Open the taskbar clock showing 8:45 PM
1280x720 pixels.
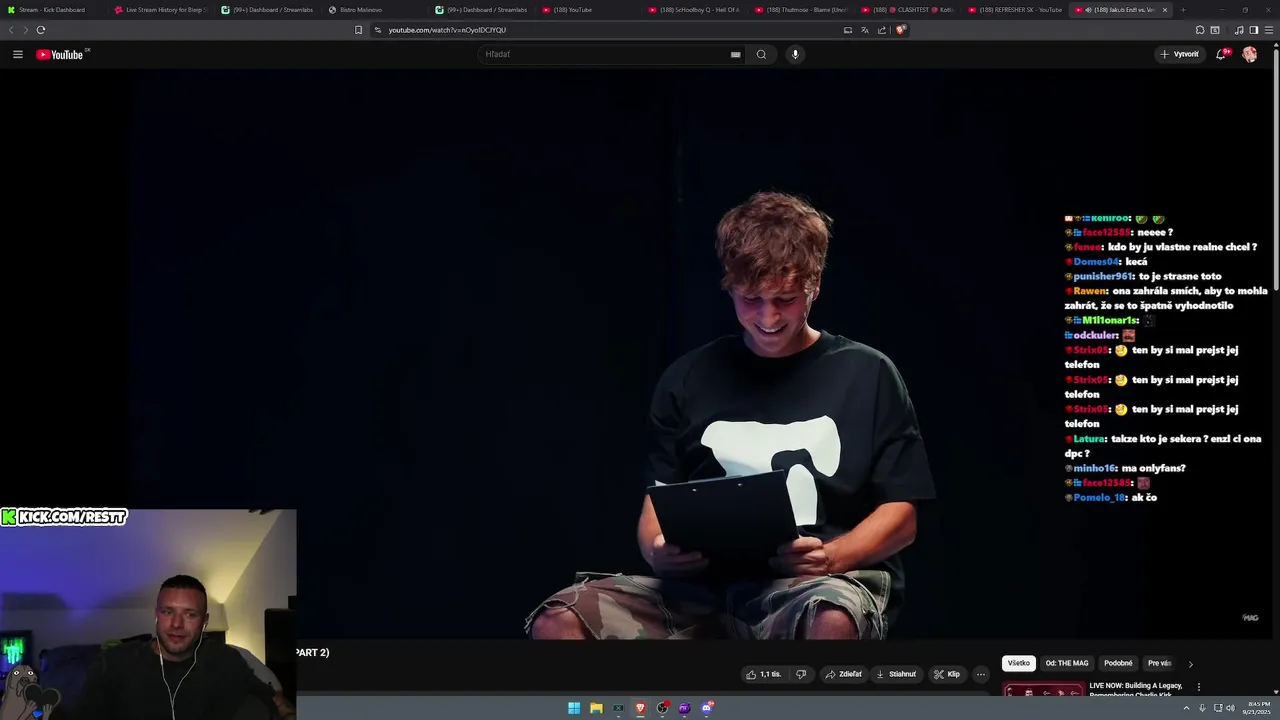1258,708
